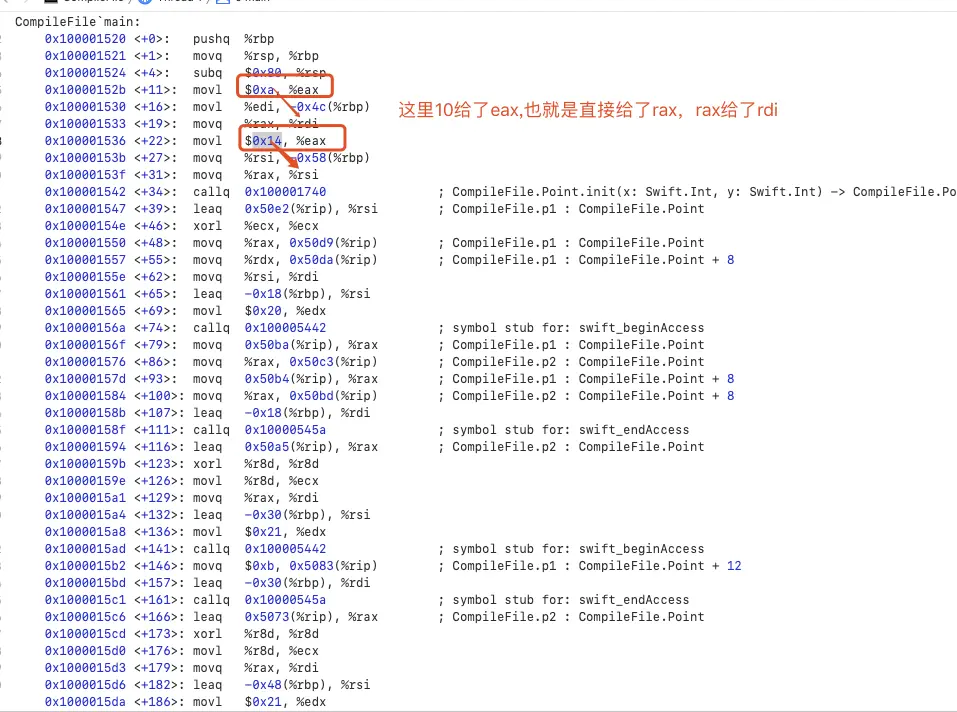Click address 0x10000155e at offset +62
Viewport: 957px width, 712px height.
tap(85, 277)
